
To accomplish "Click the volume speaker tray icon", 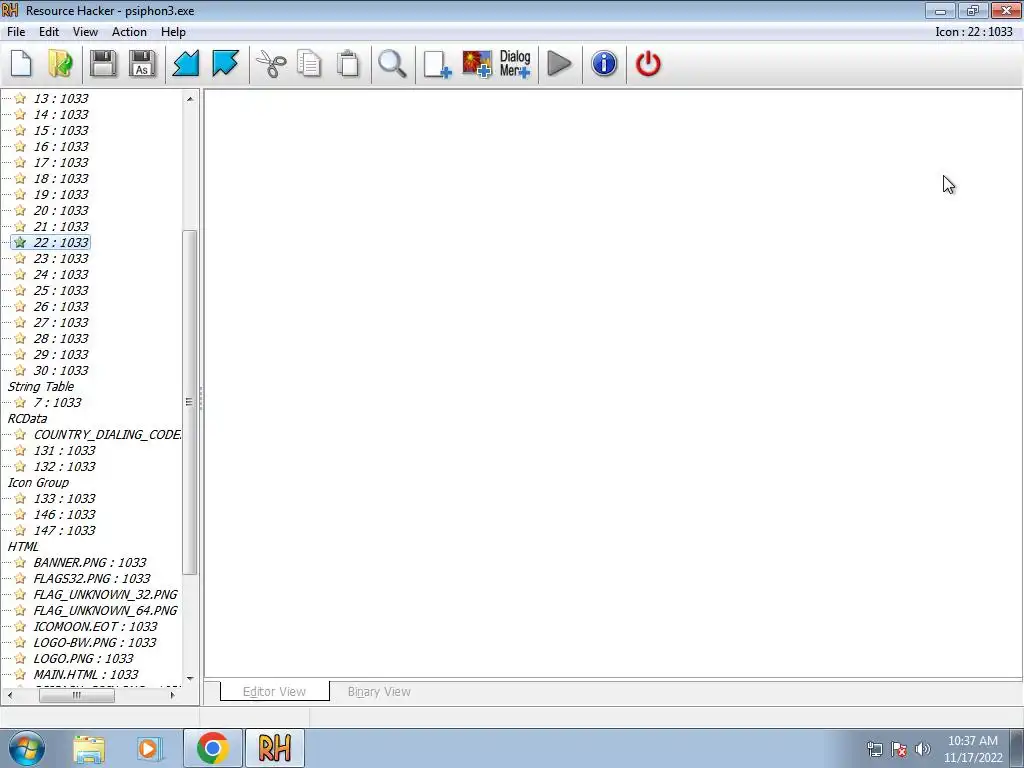I will tap(923, 749).
